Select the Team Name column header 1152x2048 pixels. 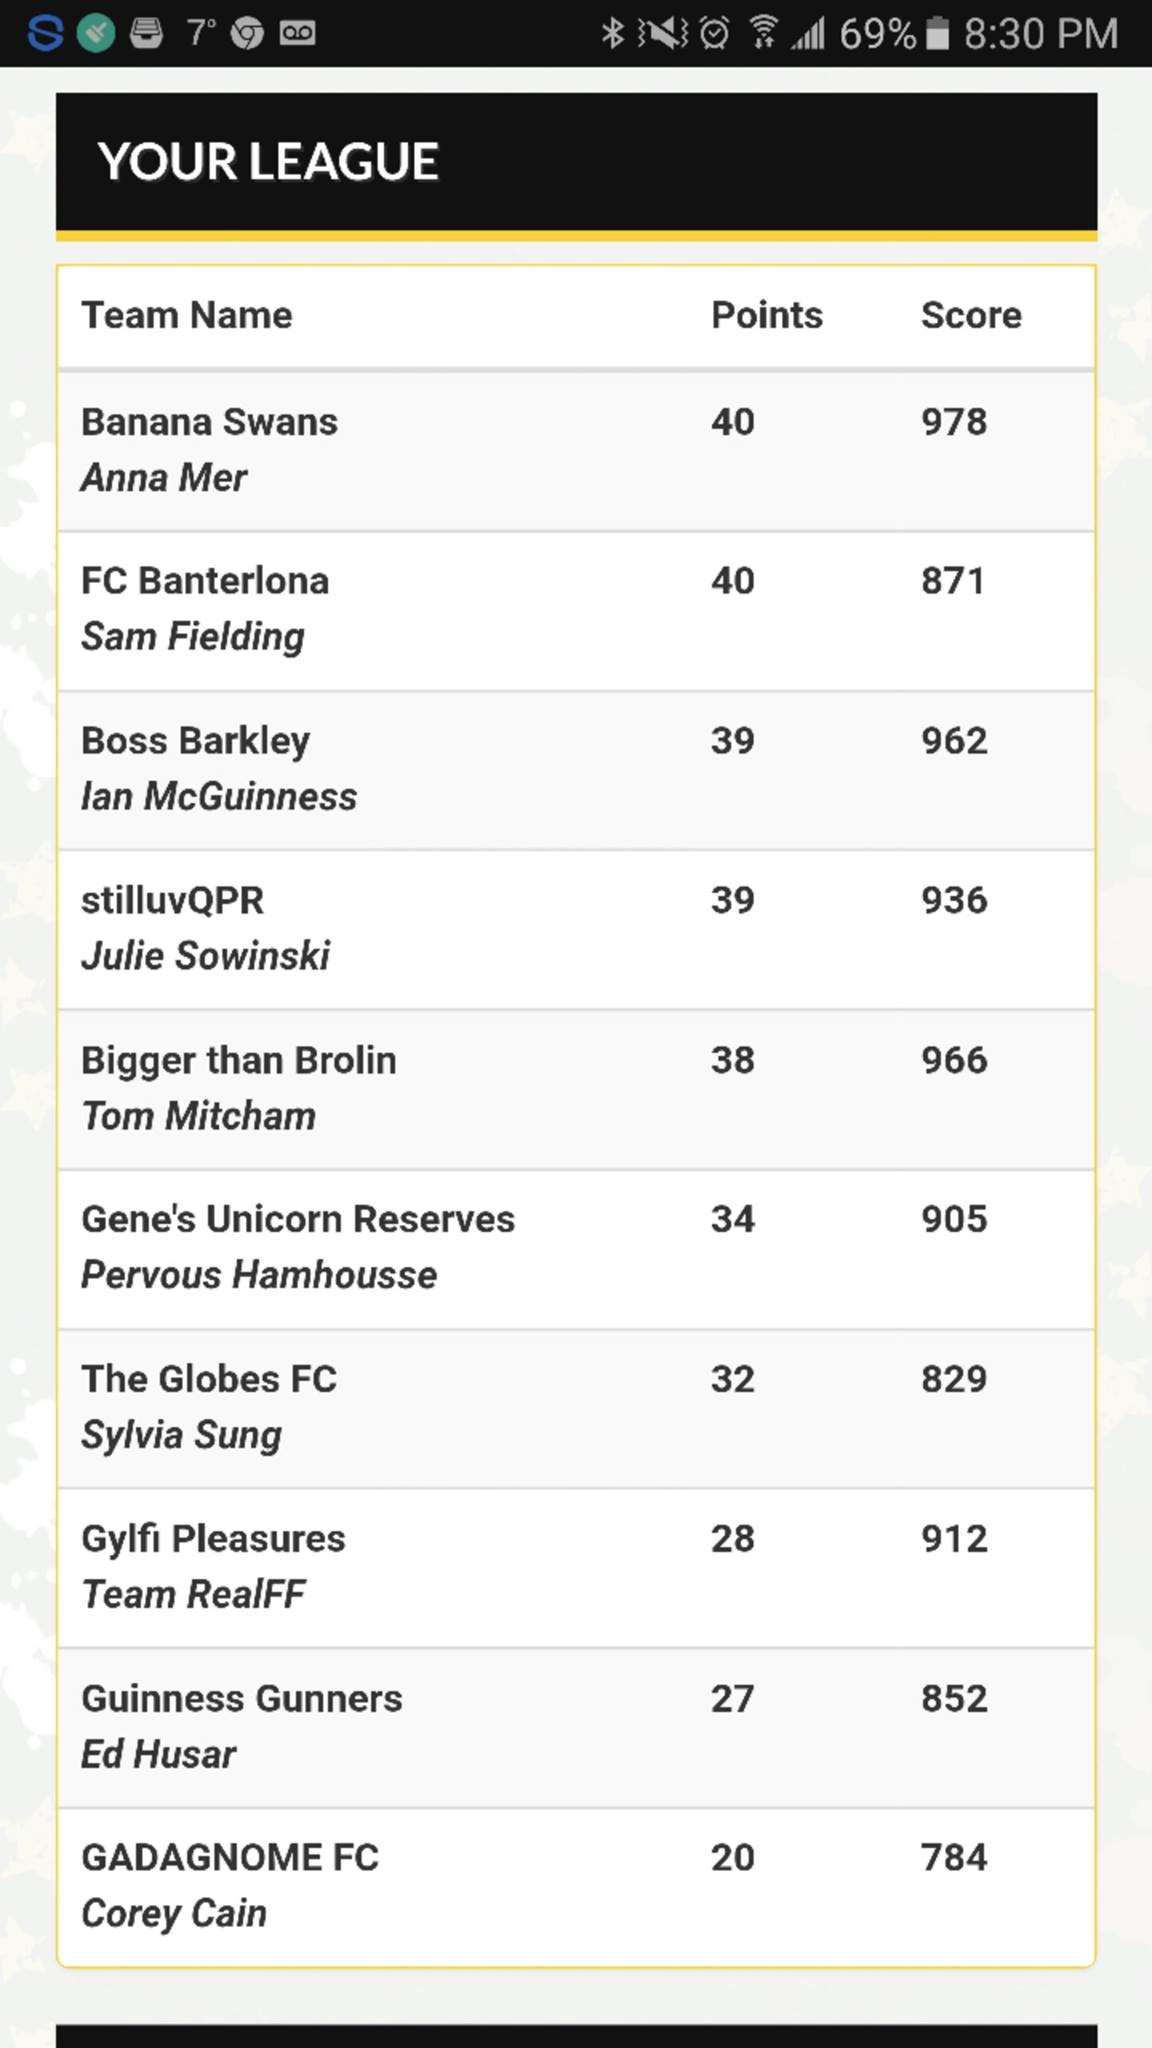[187, 315]
